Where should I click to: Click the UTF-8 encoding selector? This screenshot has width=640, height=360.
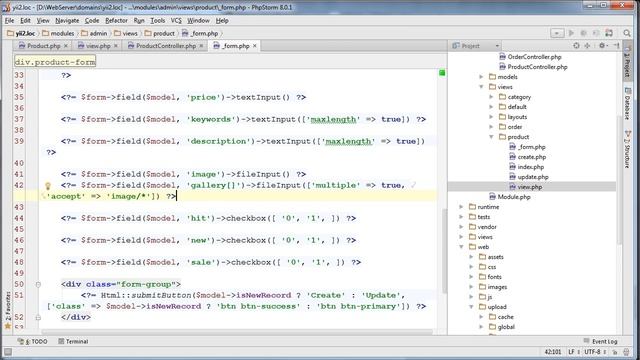[x=594, y=351]
